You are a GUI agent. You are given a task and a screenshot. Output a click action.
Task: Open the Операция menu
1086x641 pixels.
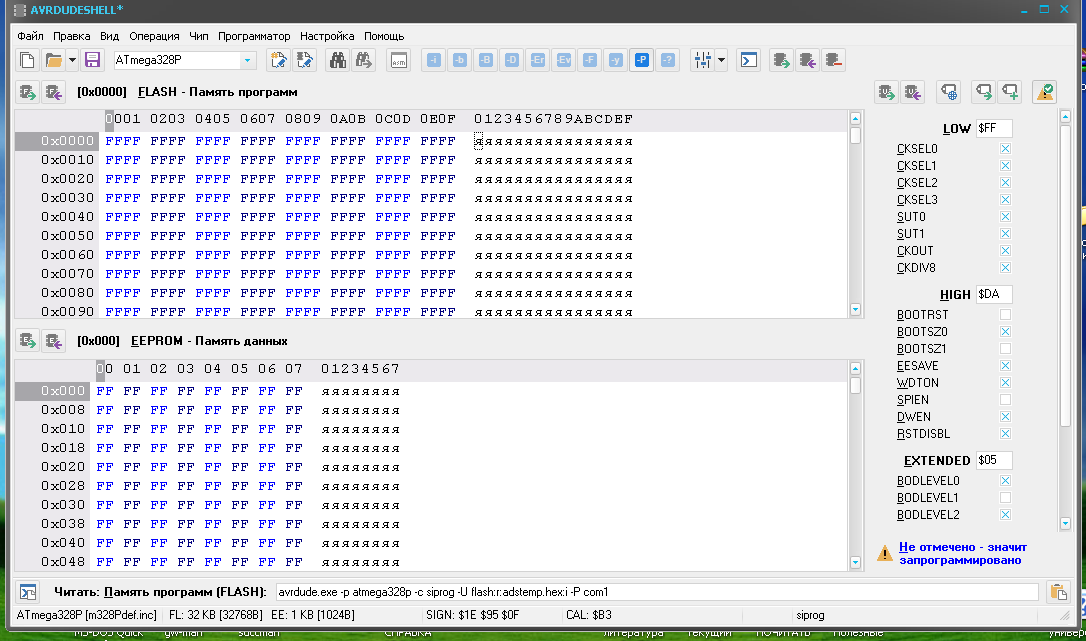pyautogui.click(x=154, y=36)
